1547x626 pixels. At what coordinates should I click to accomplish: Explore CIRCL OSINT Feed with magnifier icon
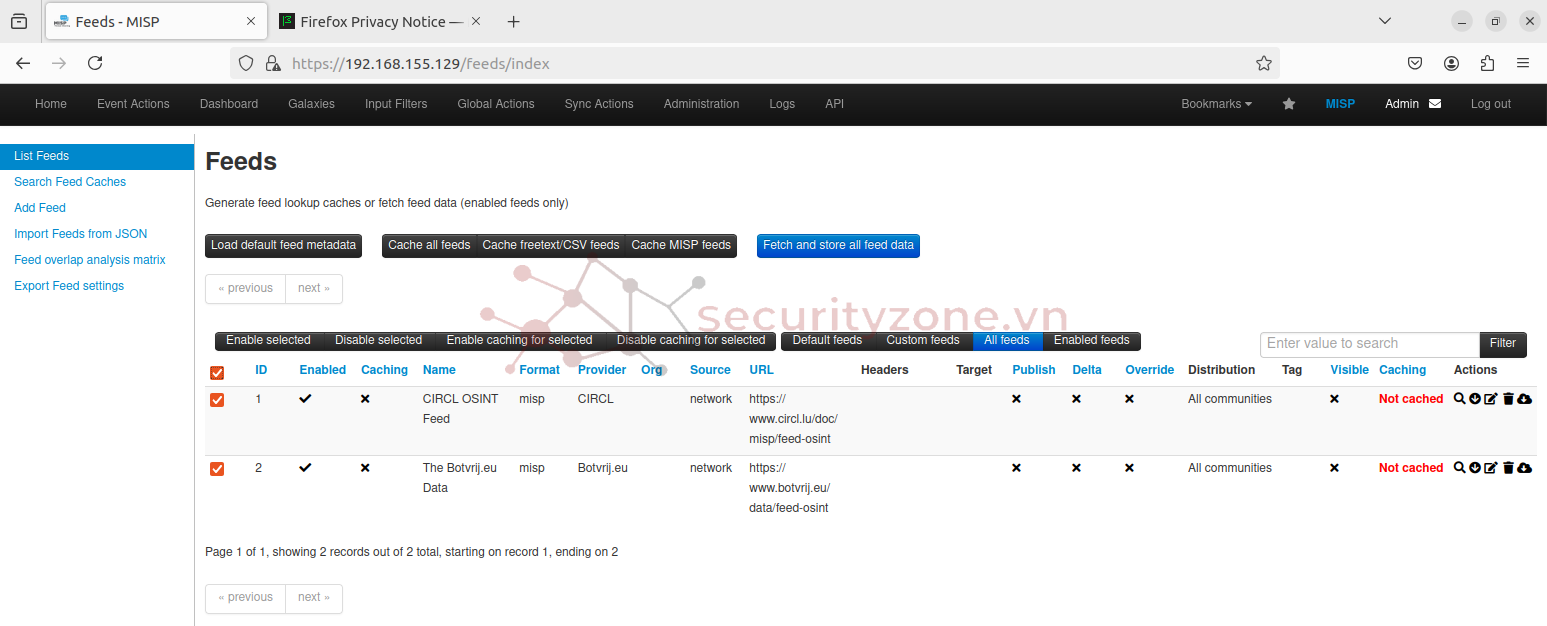(1459, 399)
